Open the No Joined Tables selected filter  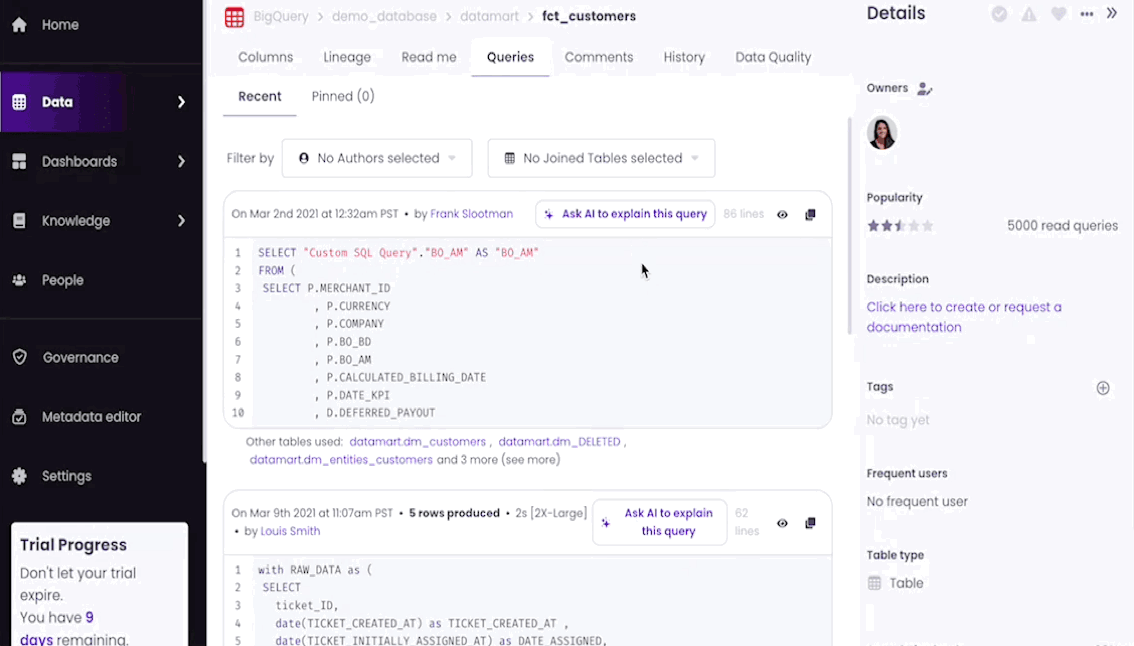[x=600, y=158]
